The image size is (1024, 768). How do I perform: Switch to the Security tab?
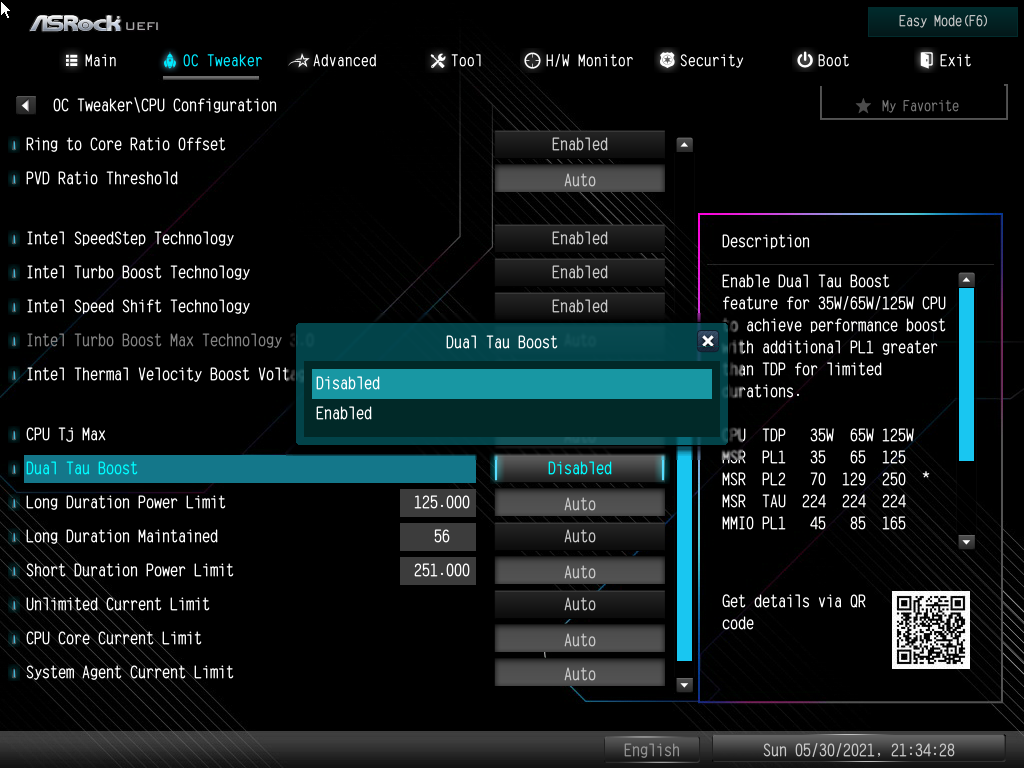click(701, 61)
